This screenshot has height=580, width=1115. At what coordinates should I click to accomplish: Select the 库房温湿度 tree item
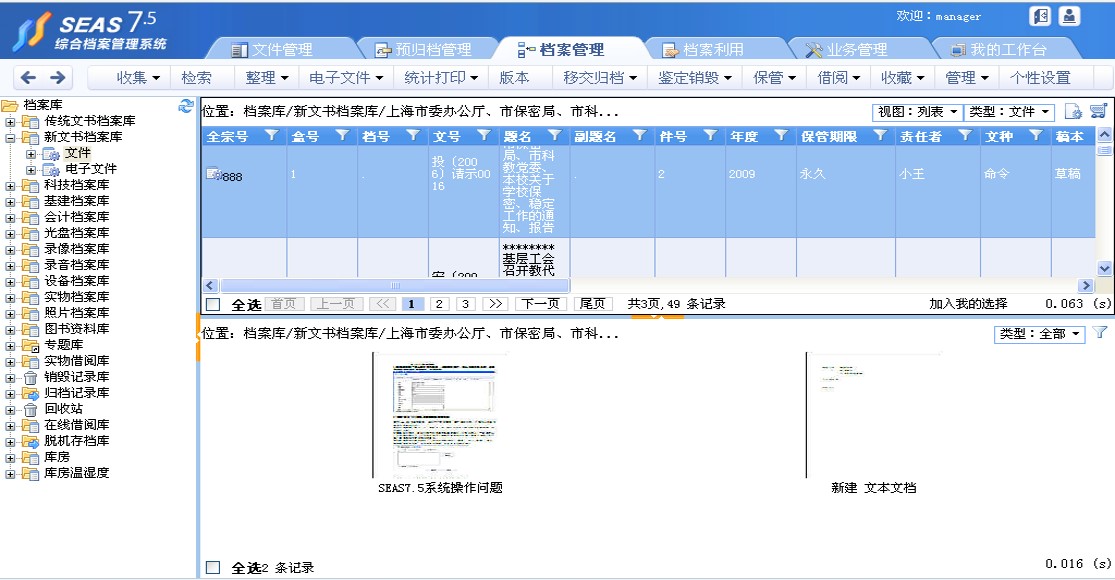(77, 473)
